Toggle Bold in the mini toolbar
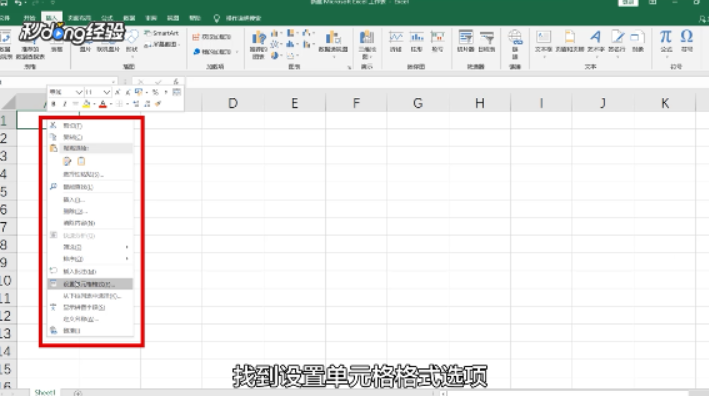The height and width of the screenshot is (396, 709). [x=53, y=104]
